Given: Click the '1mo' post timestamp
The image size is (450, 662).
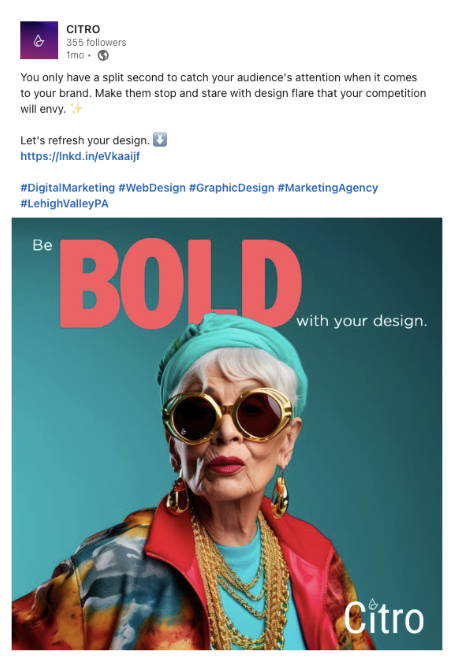Looking at the screenshot, I should pos(75,55).
